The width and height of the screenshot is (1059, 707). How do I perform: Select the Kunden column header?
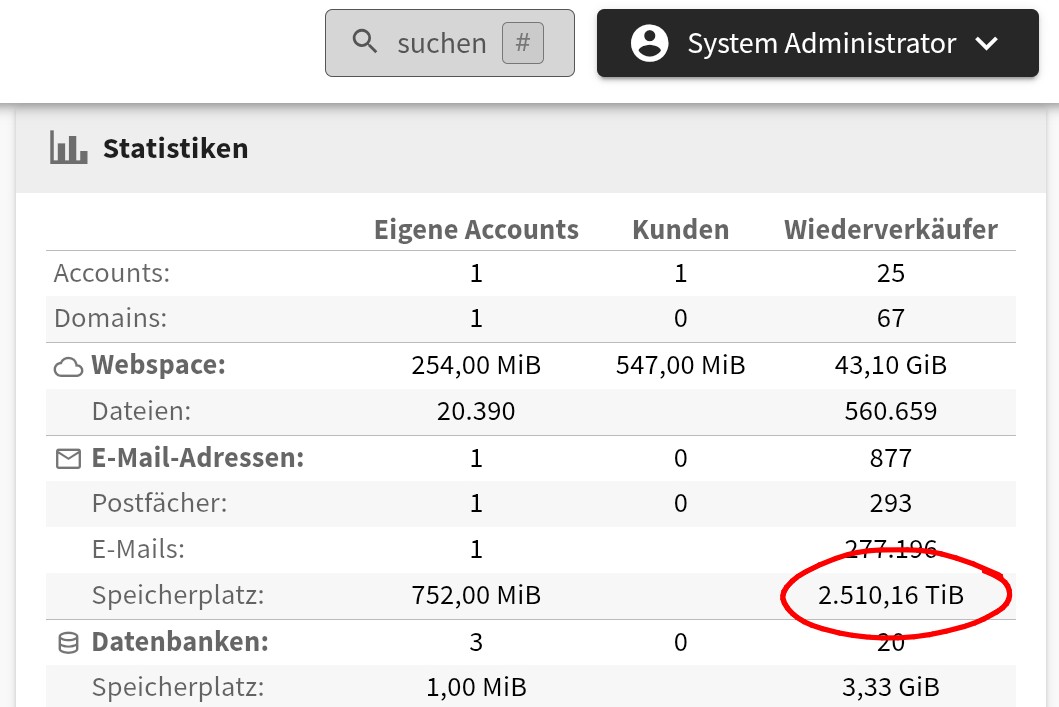tap(680, 230)
